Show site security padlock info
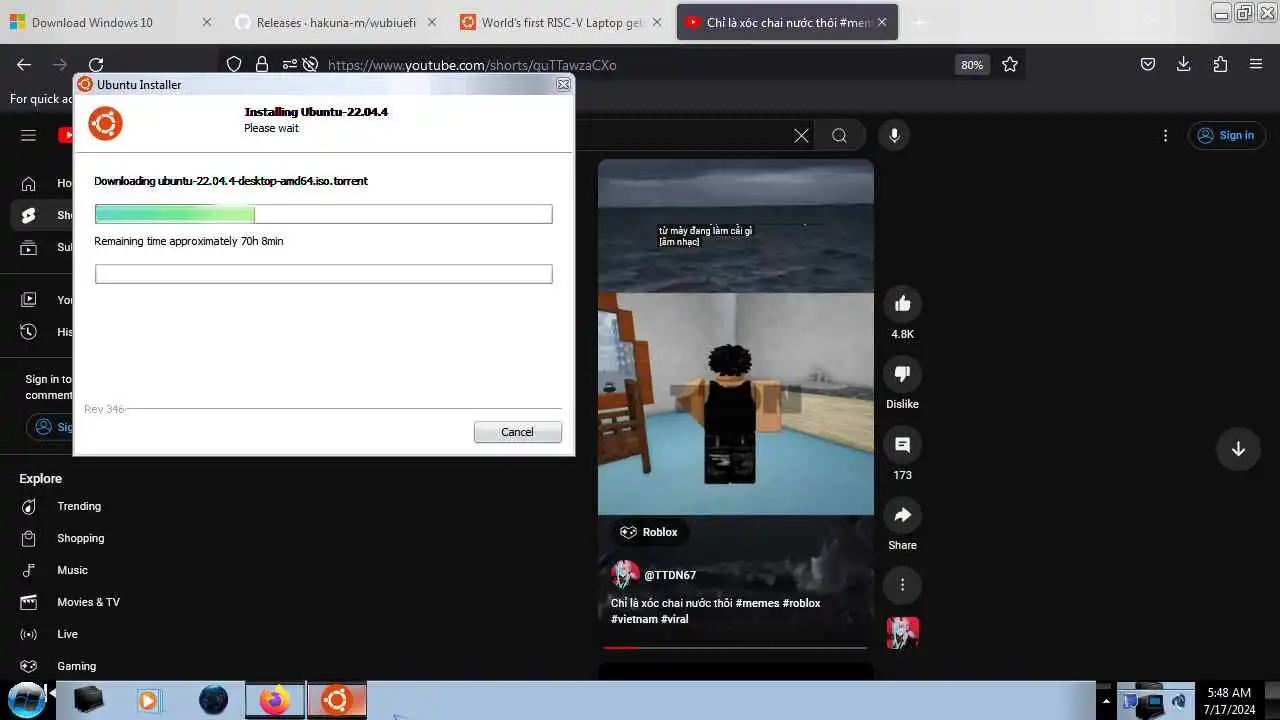Image resolution: width=1280 pixels, height=720 pixels. [262, 64]
